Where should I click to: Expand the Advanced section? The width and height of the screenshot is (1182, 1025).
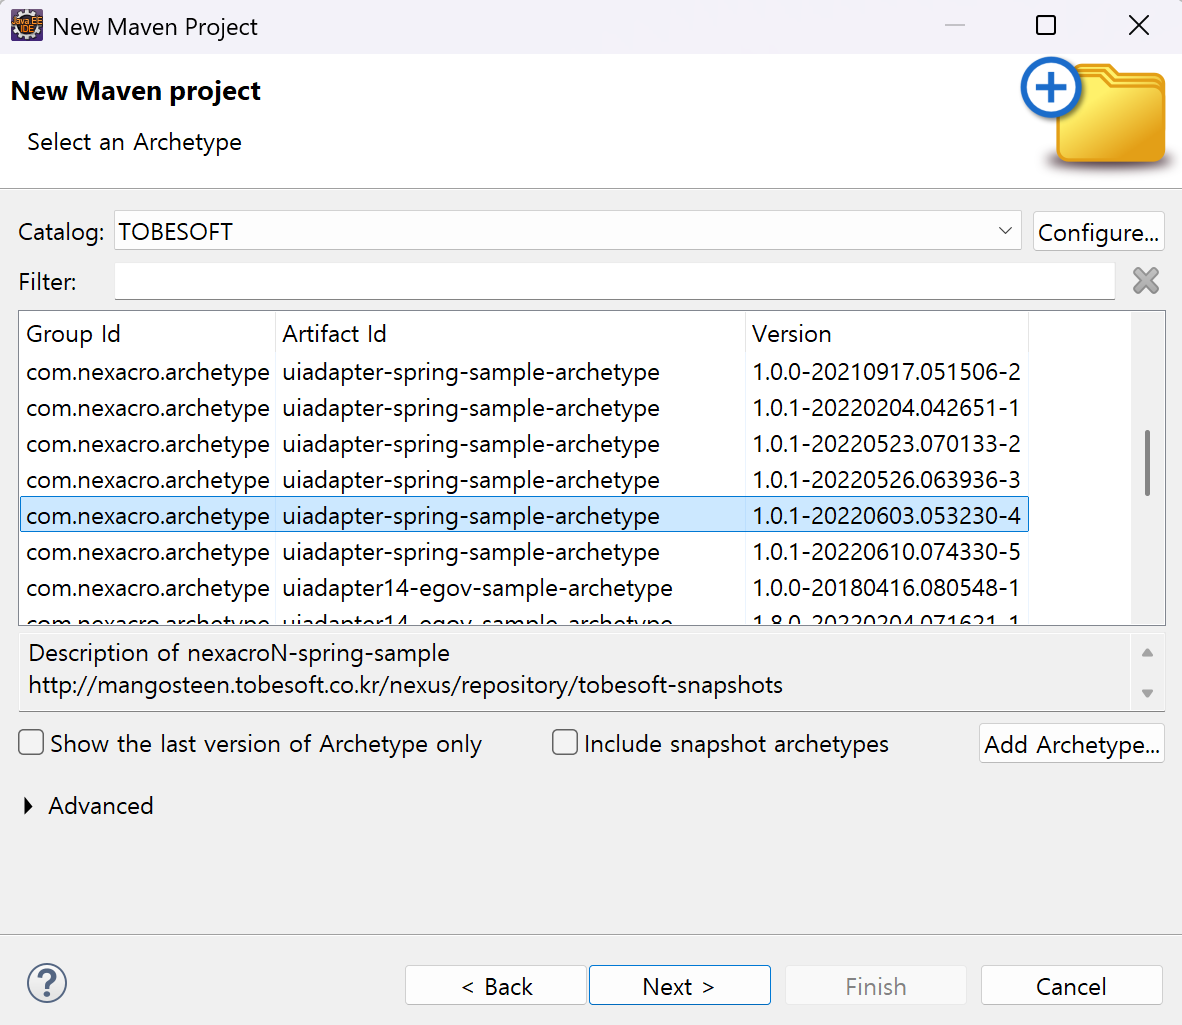tap(29, 806)
